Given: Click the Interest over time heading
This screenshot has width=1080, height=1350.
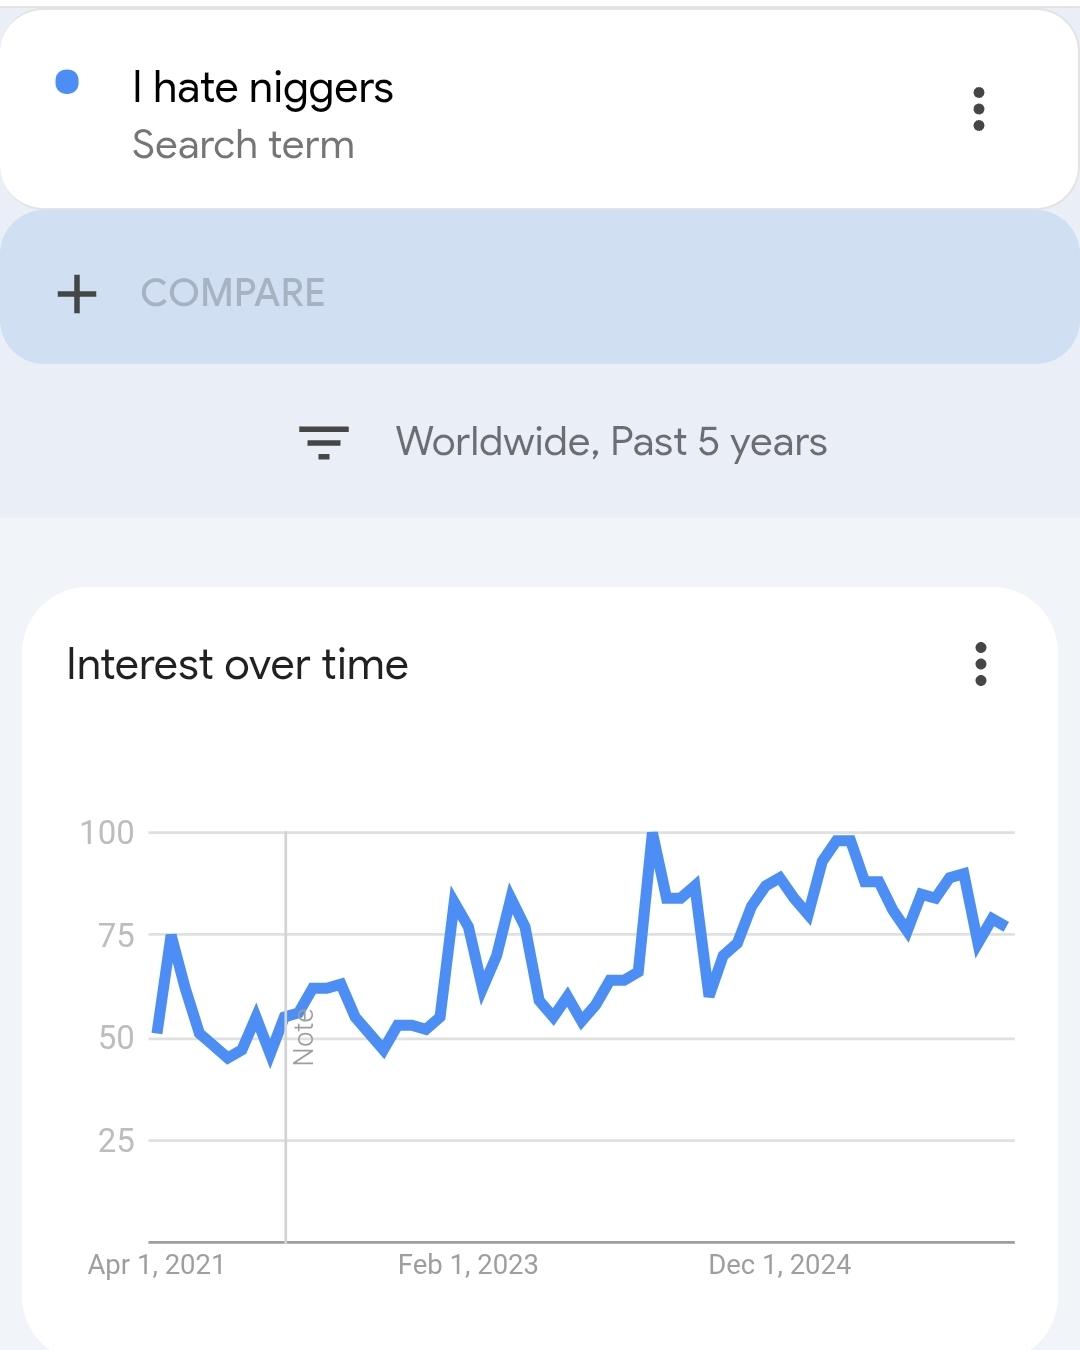Looking at the screenshot, I should click(237, 665).
